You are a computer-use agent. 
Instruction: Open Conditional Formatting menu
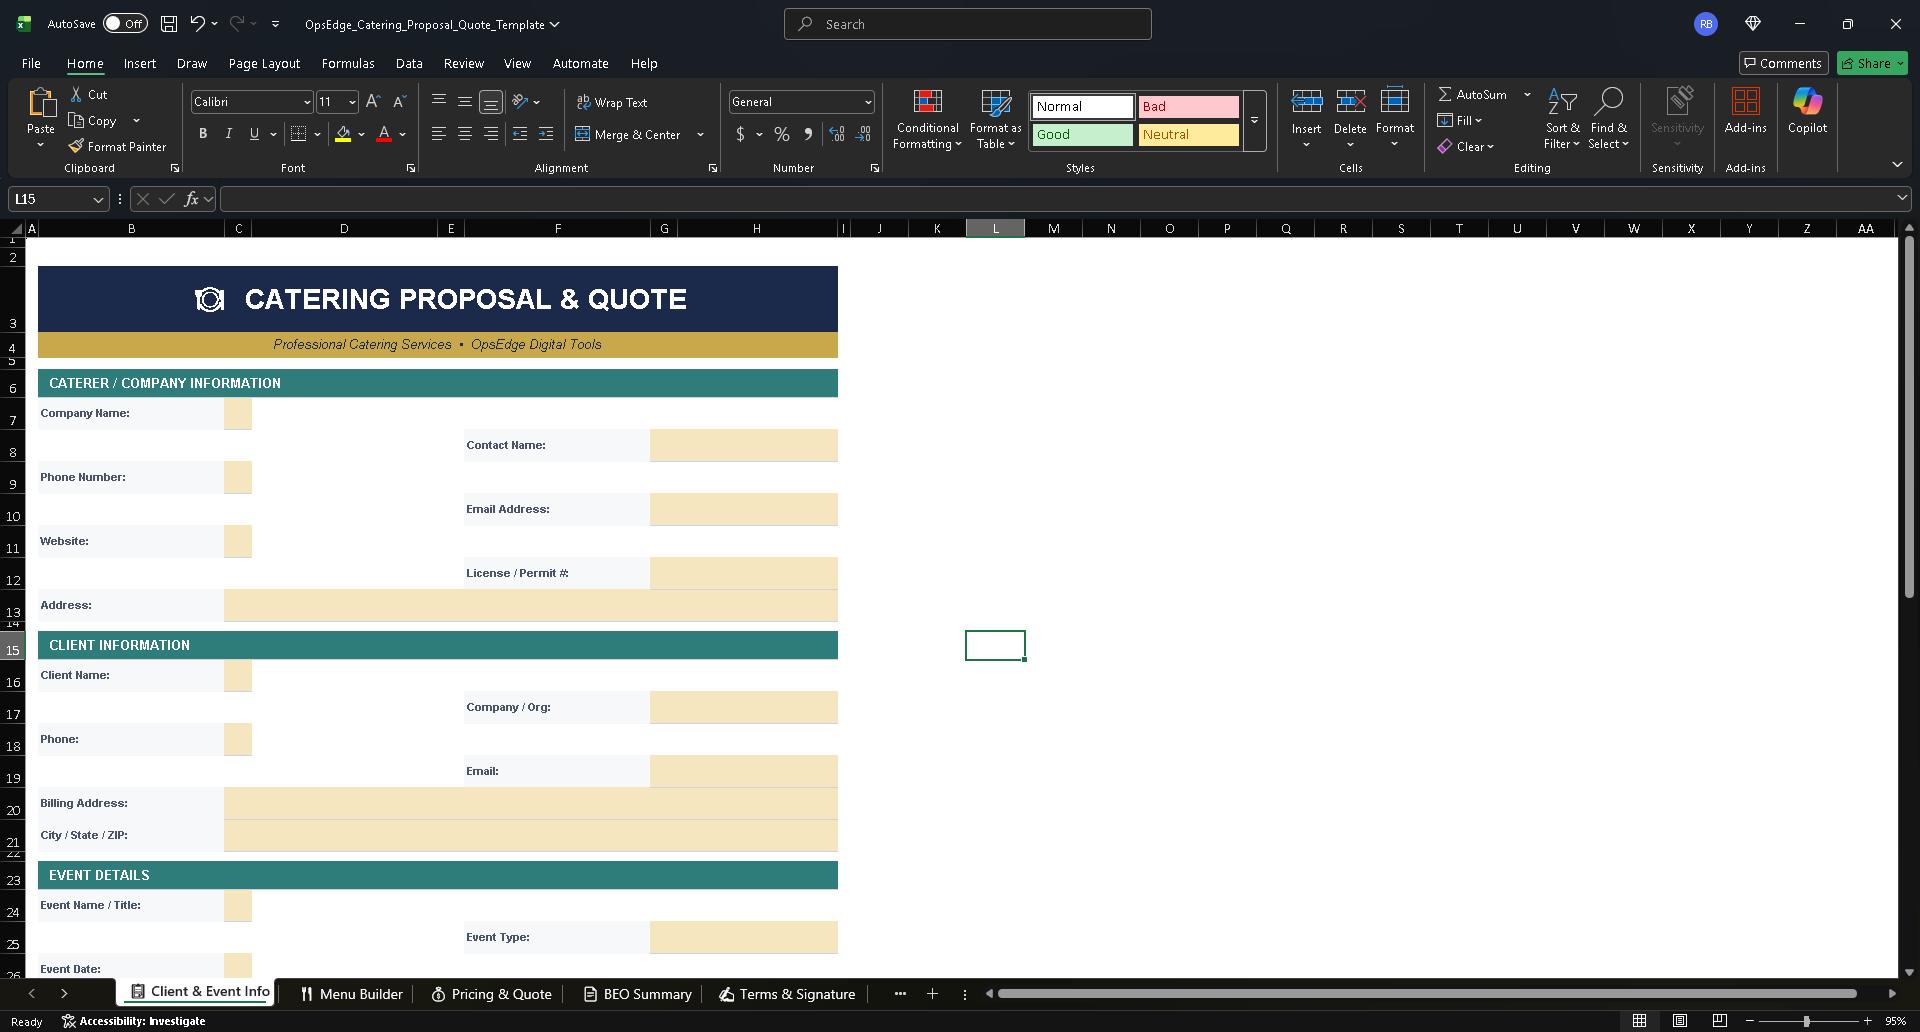[927, 119]
